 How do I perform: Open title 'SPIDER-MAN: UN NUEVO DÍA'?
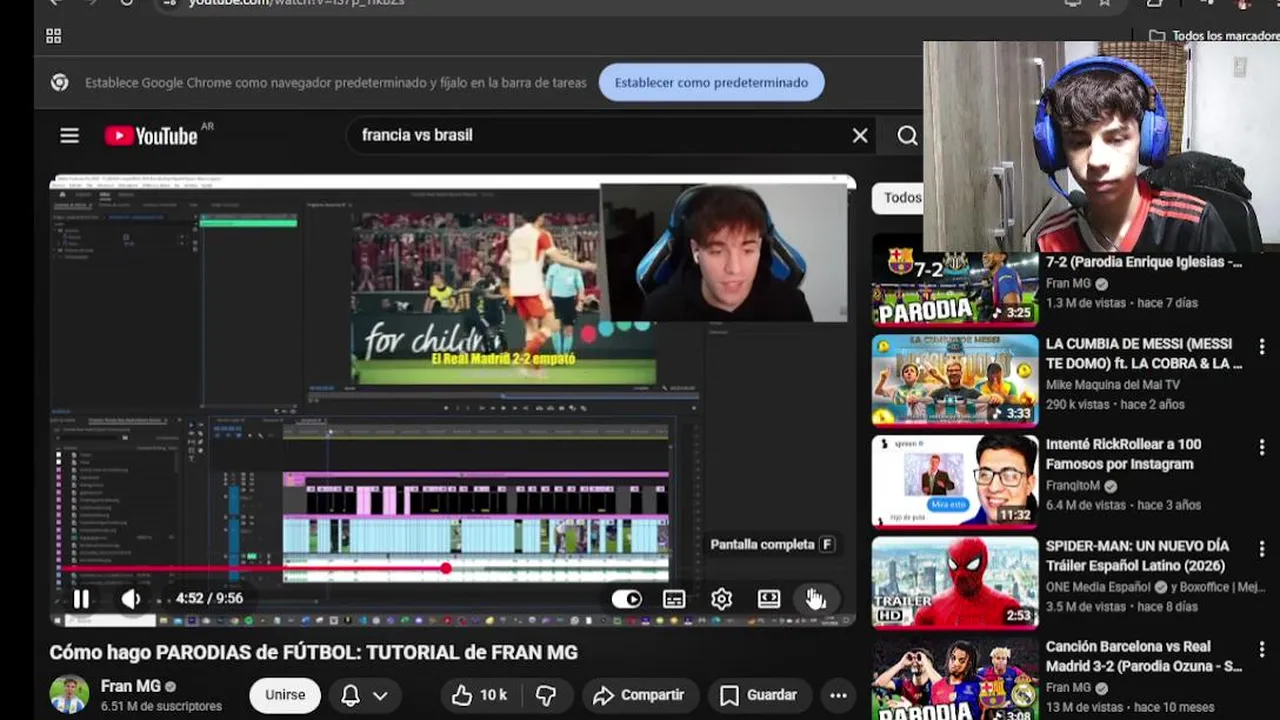coord(1138,555)
